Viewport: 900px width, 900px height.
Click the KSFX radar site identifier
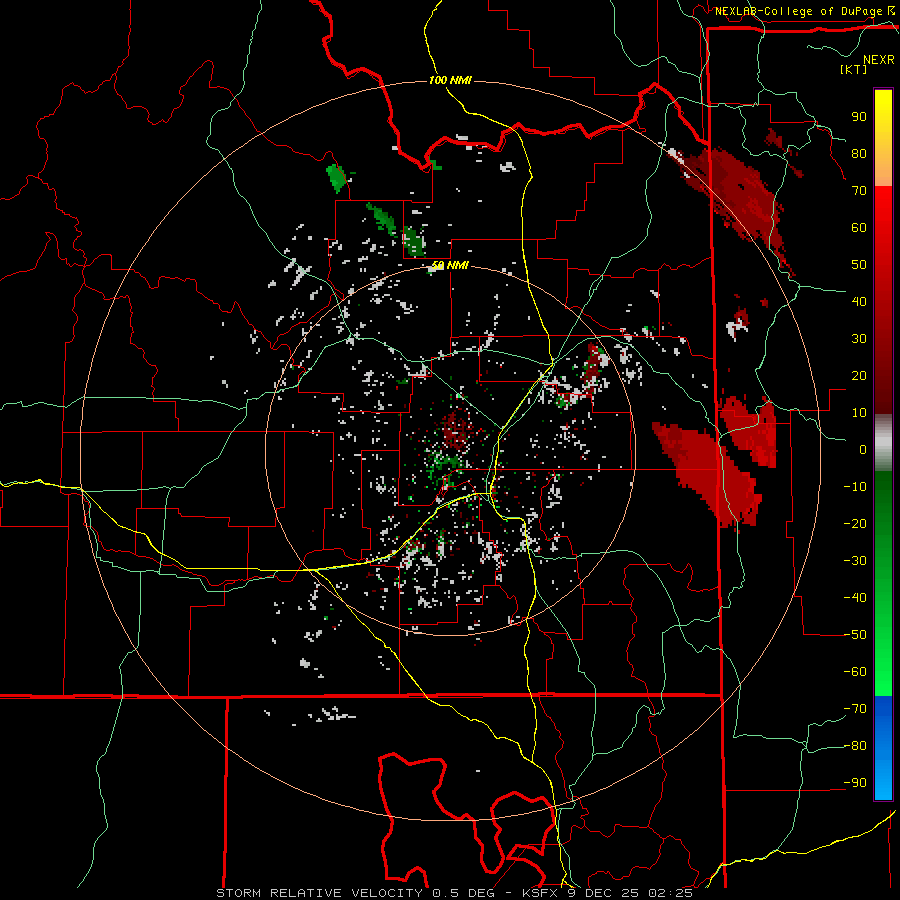[x=542, y=893]
